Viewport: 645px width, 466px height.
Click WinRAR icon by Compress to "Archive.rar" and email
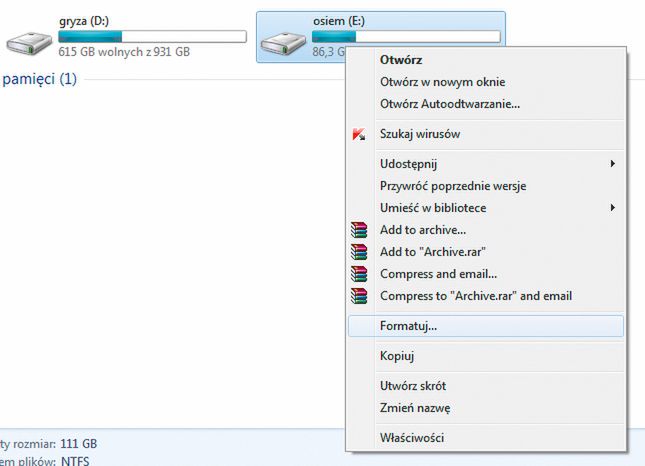point(359,296)
